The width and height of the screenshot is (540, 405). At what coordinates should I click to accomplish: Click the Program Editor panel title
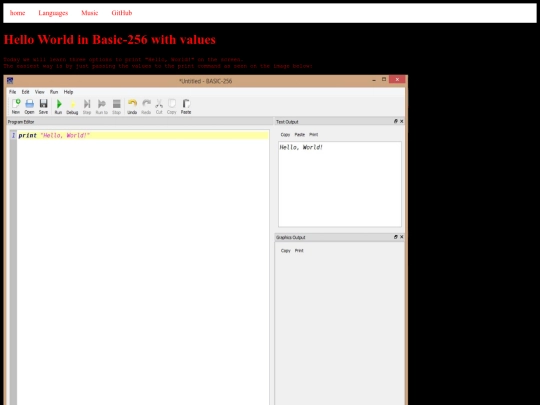pos(21,122)
